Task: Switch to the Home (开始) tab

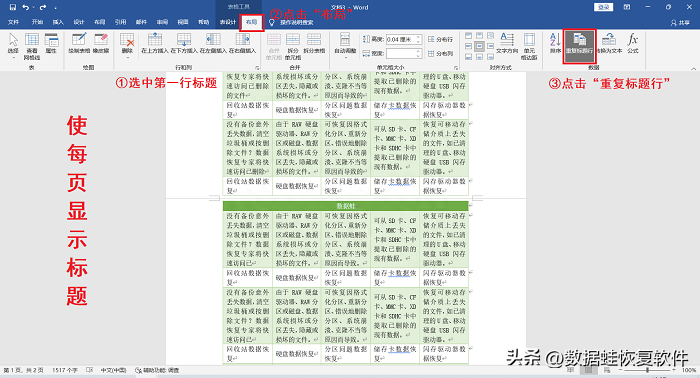Action: point(38,22)
